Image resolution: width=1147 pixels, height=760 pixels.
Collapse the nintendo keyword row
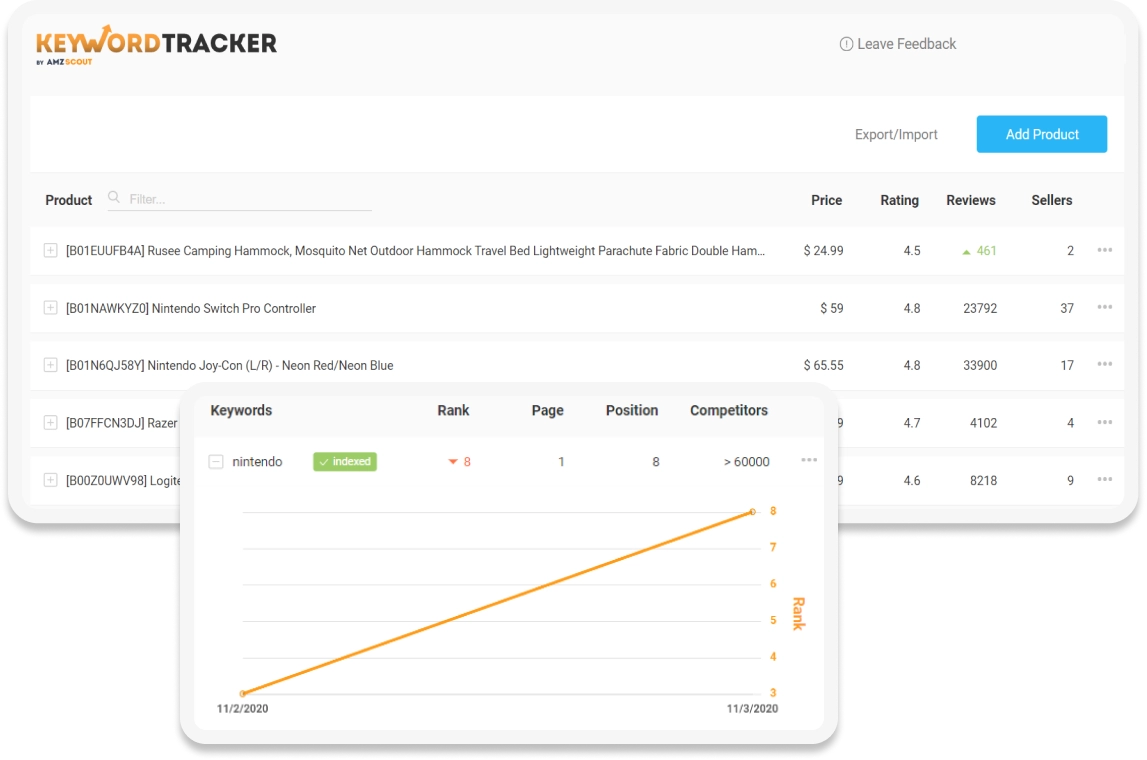coord(216,462)
